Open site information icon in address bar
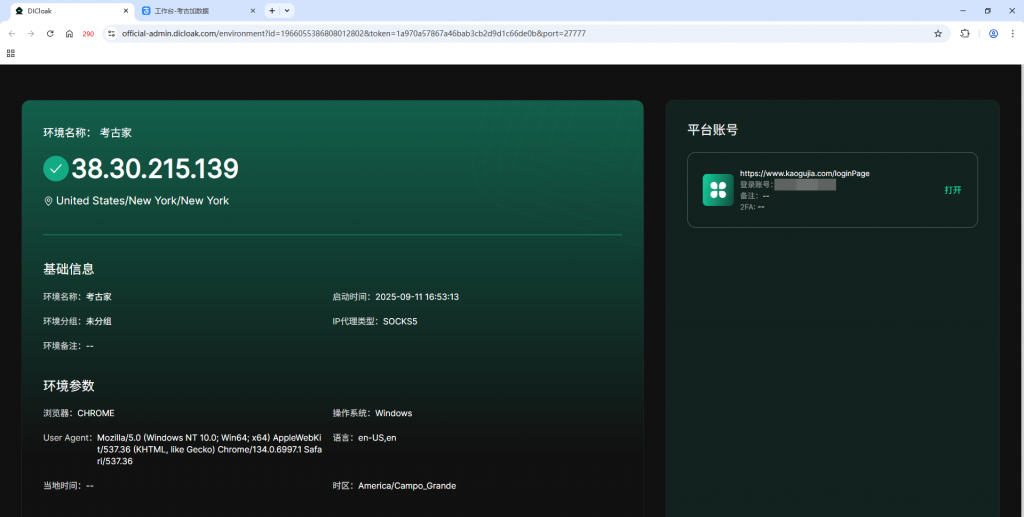The width and height of the screenshot is (1024, 517). click(x=112, y=33)
